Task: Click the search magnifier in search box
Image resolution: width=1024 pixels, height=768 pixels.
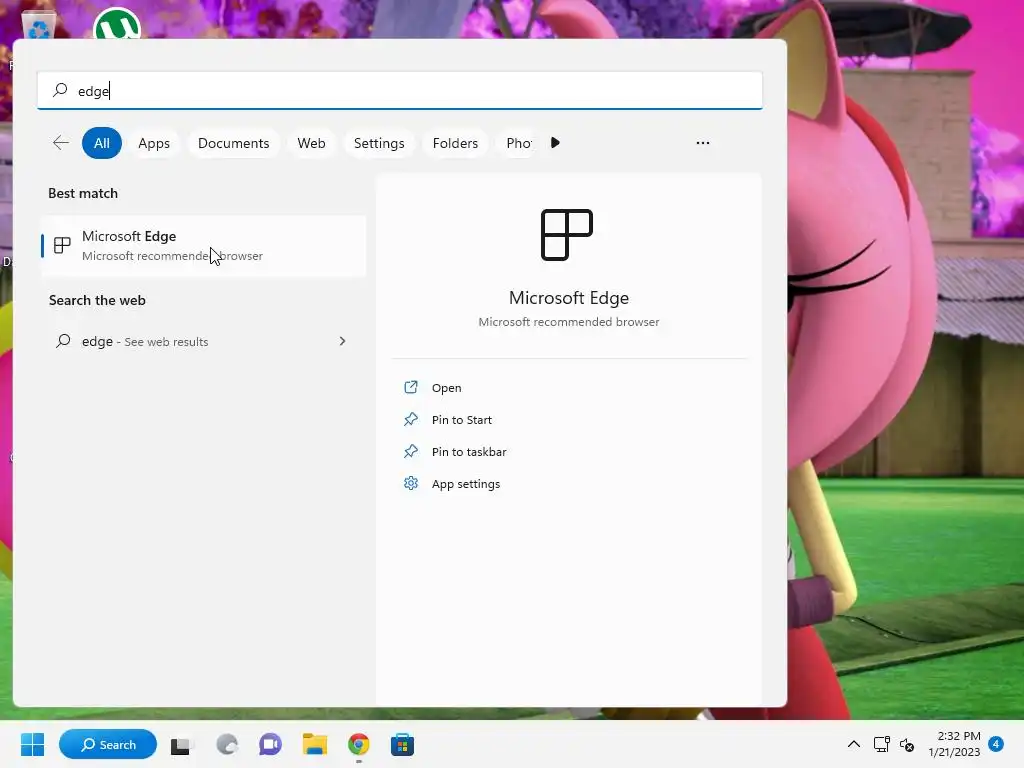Action: 60,90
